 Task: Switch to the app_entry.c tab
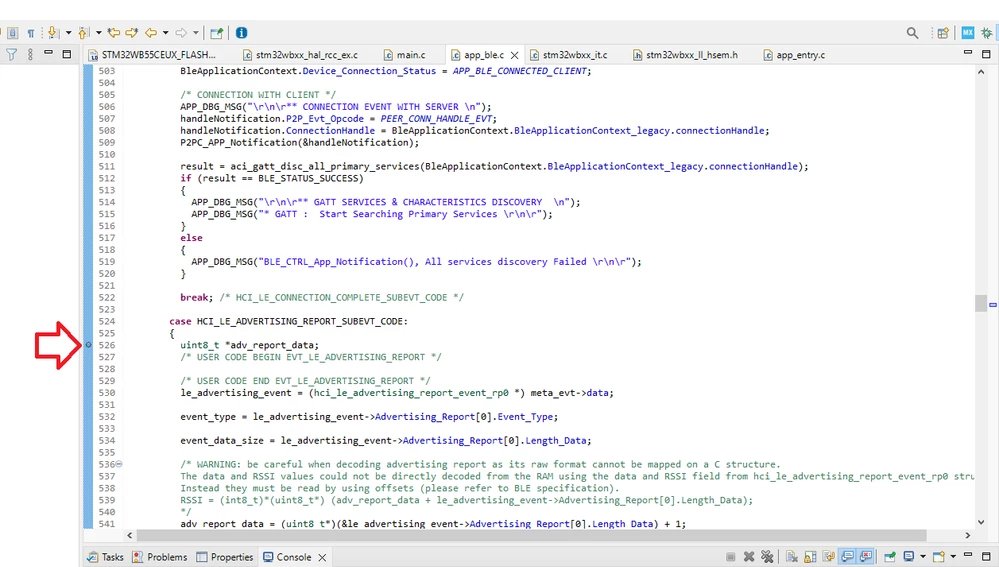click(x=794, y=55)
